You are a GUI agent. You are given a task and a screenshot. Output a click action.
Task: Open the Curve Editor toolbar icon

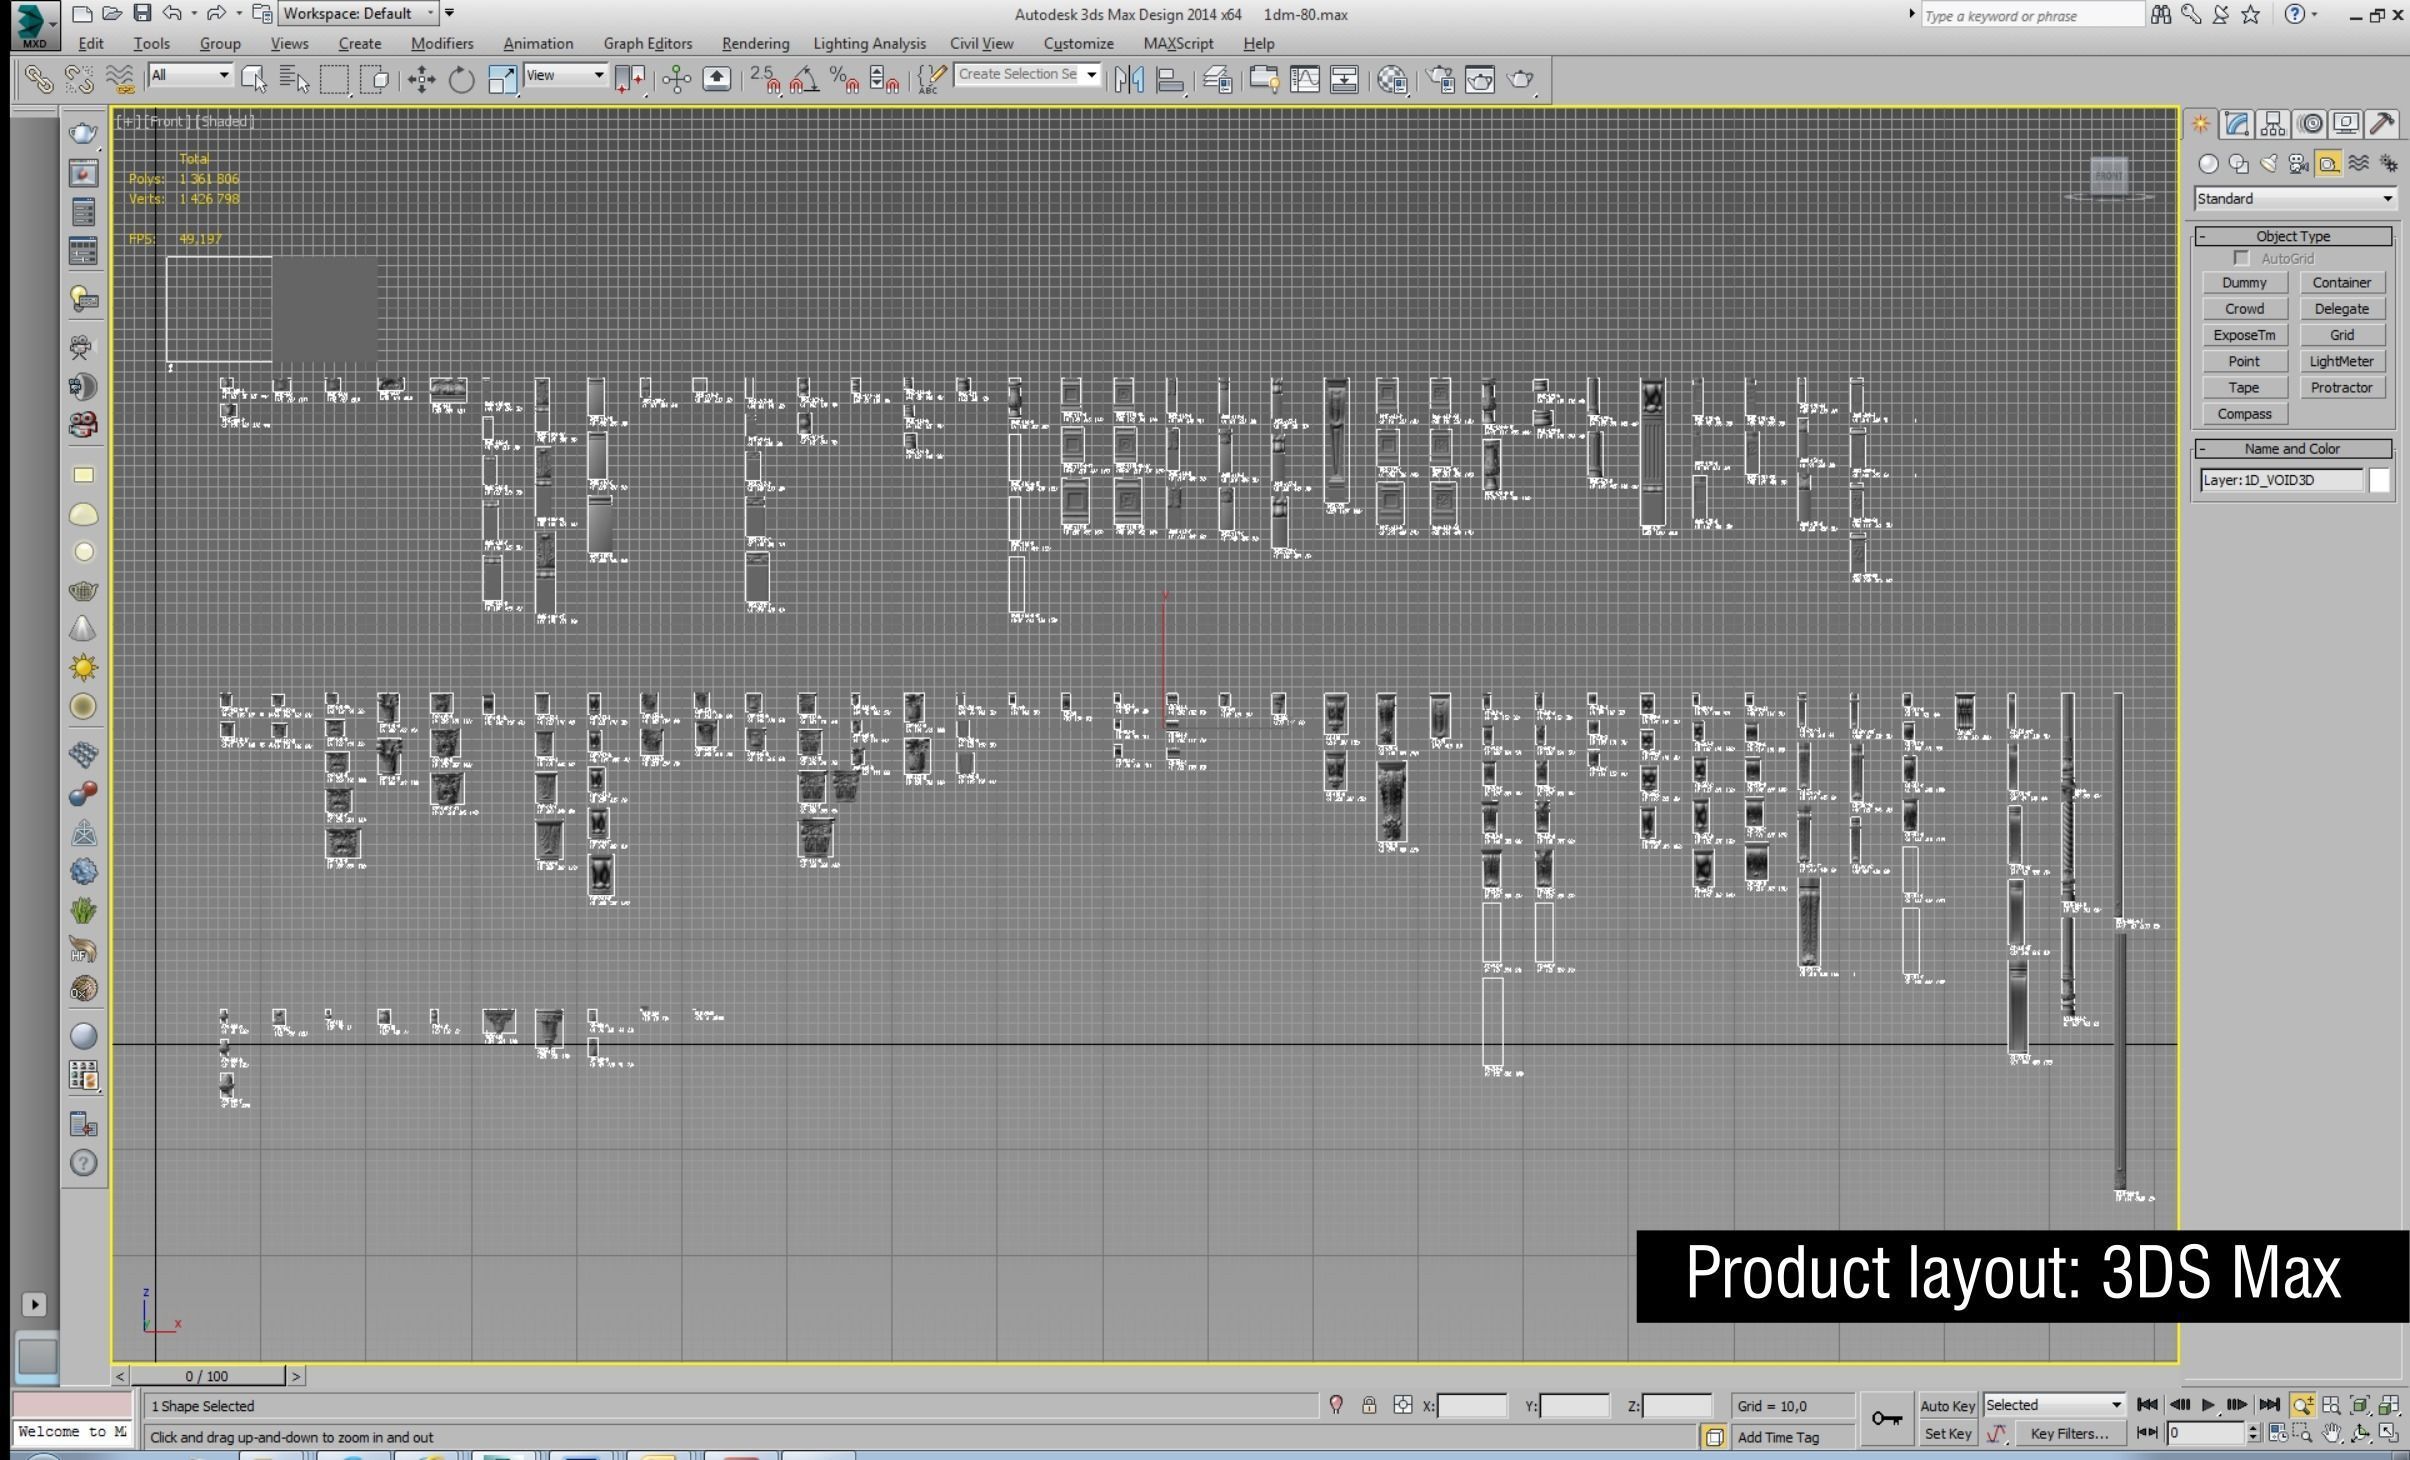[x=1304, y=80]
